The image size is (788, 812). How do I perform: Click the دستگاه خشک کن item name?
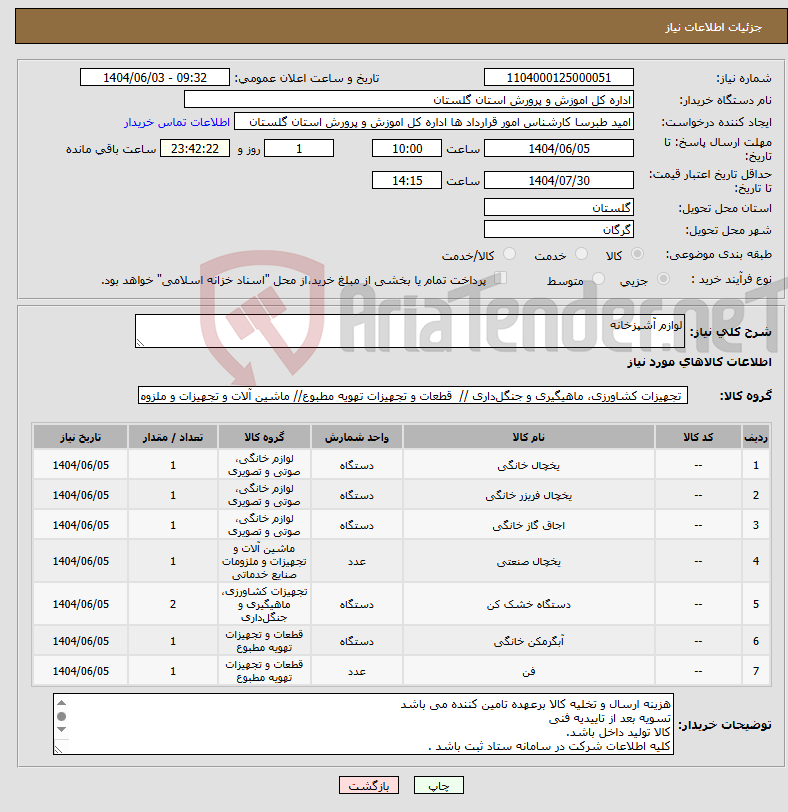(x=529, y=604)
